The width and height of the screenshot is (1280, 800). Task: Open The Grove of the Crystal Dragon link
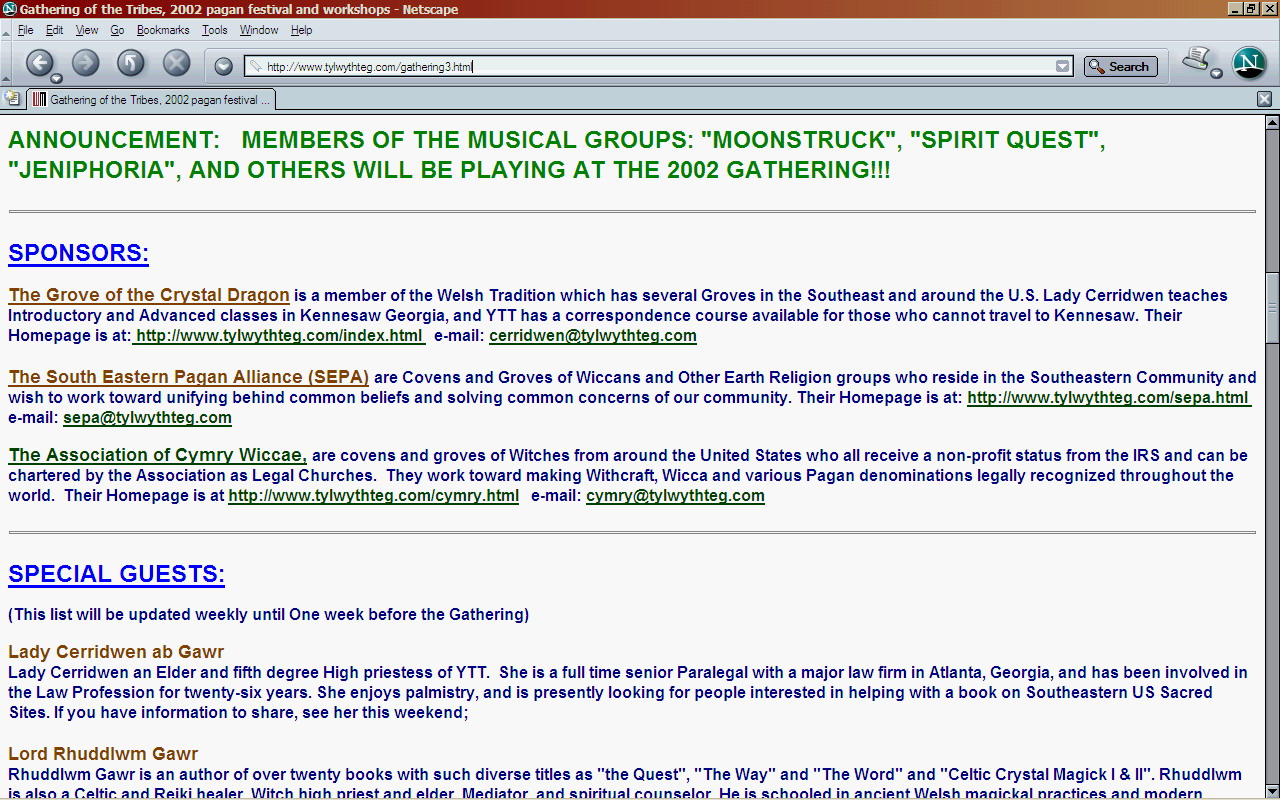click(x=149, y=295)
